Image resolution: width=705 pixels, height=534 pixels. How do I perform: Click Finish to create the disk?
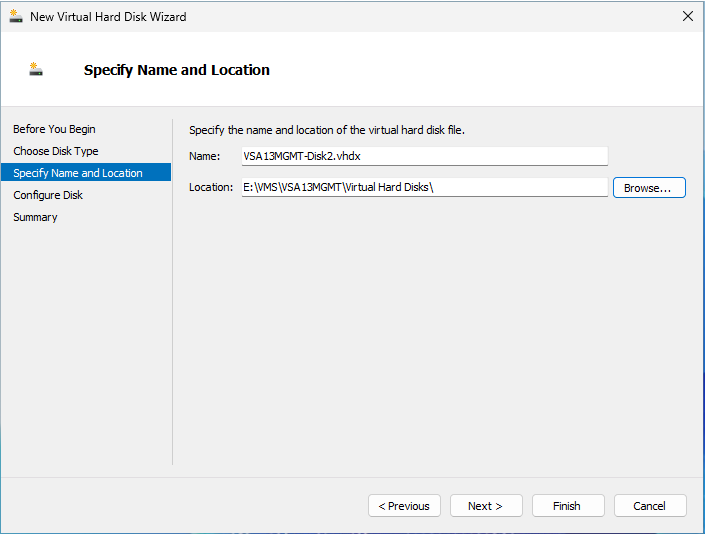567,506
